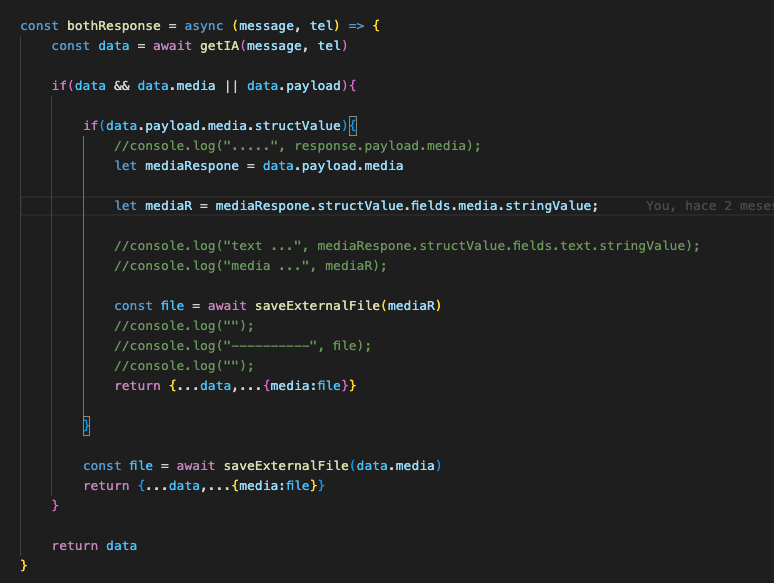Click the dashed console.log comment with file
This screenshot has width=774, height=583.
pos(242,346)
